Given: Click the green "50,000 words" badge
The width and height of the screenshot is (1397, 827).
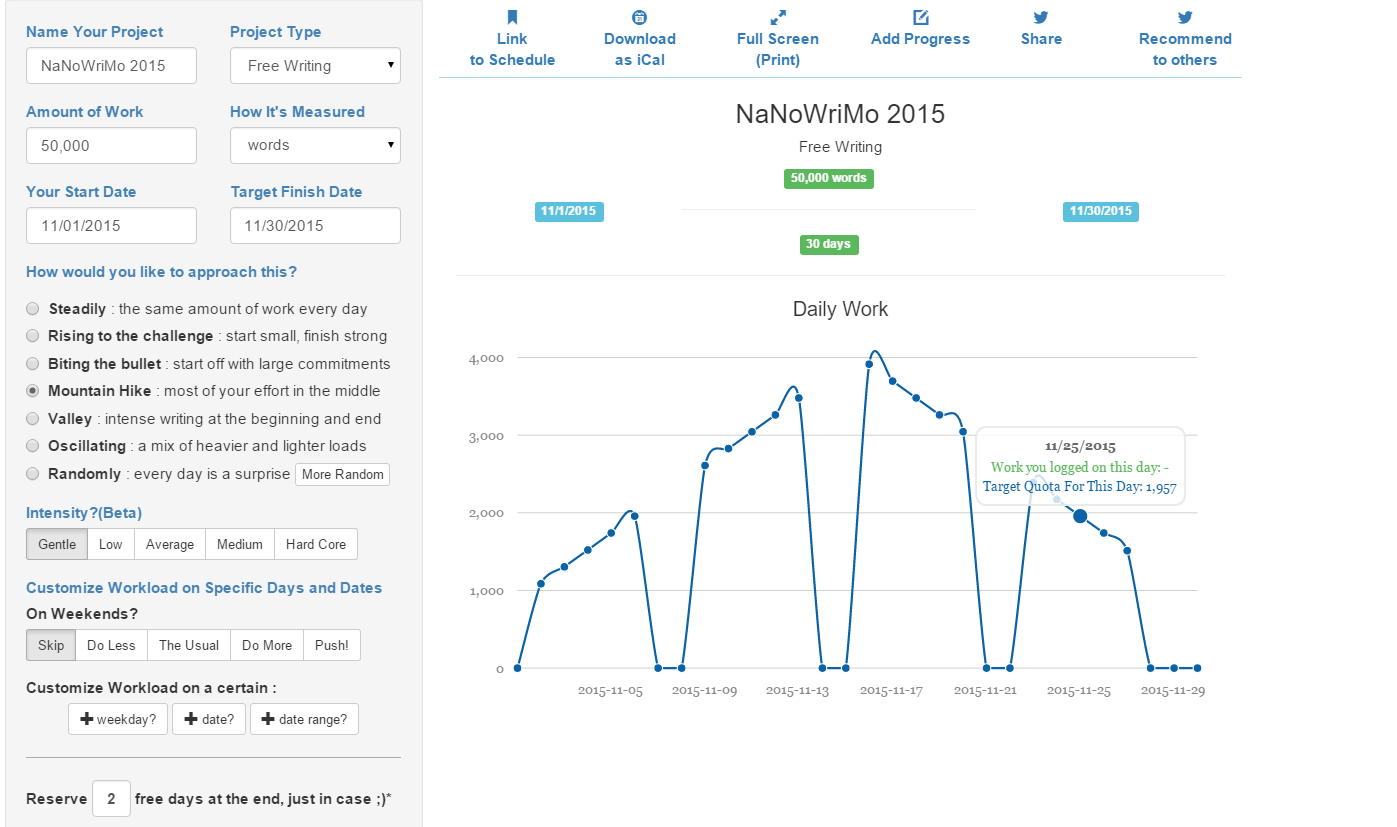Looking at the screenshot, I should 829,178.
